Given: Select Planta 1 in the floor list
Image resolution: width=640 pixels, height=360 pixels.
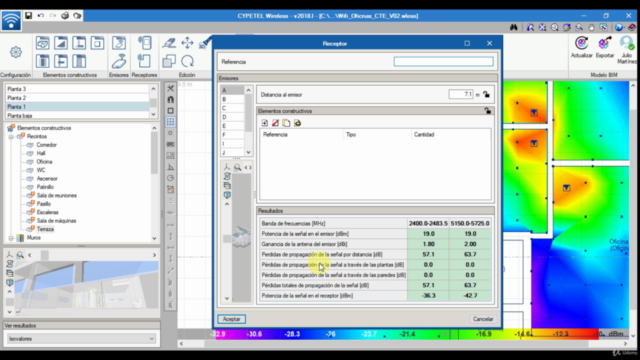Looking at the screenshot, I should pyautogui.click(x=78, y=107).
